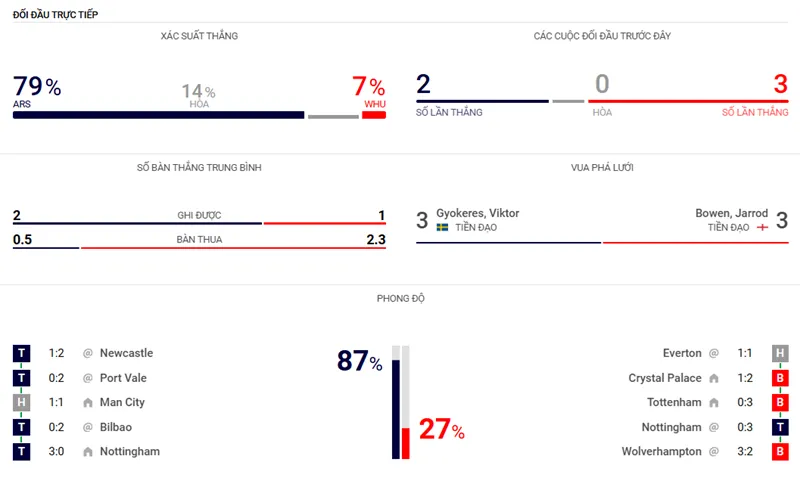
Task: Click the draw badge in the Everton row
Action: point(779,353)
